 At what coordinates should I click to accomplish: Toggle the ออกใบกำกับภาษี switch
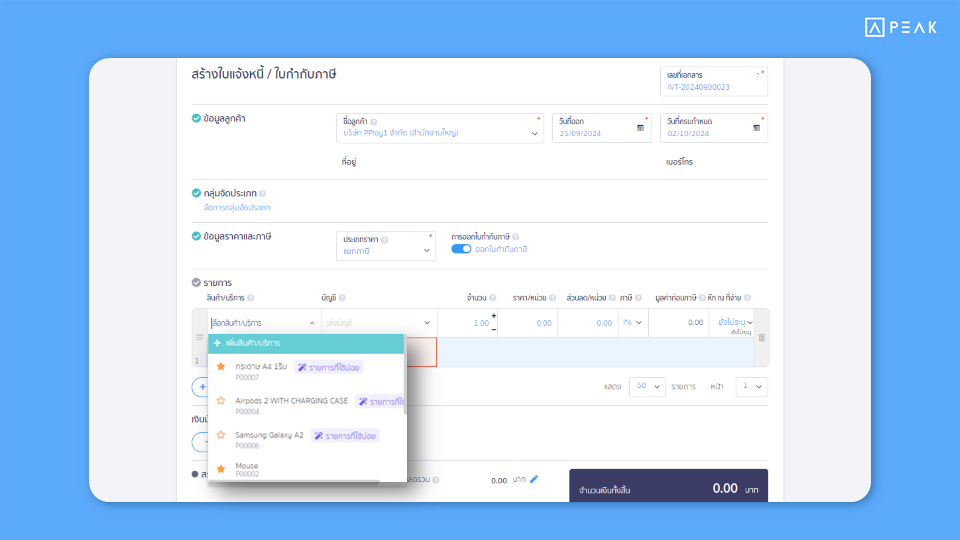pos(461,249)
